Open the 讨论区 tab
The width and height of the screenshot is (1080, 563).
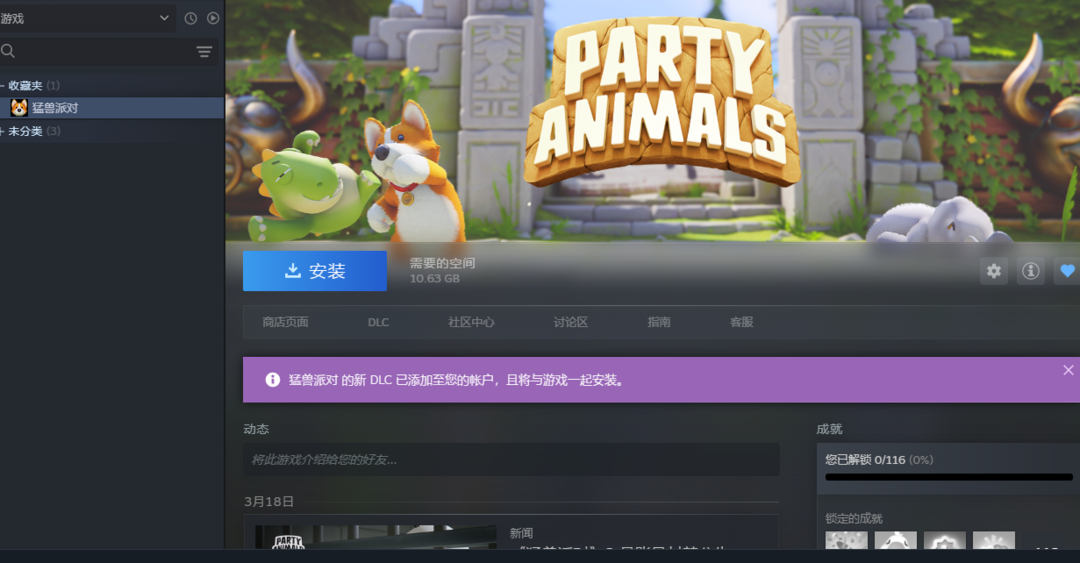(x=571, y=322)
